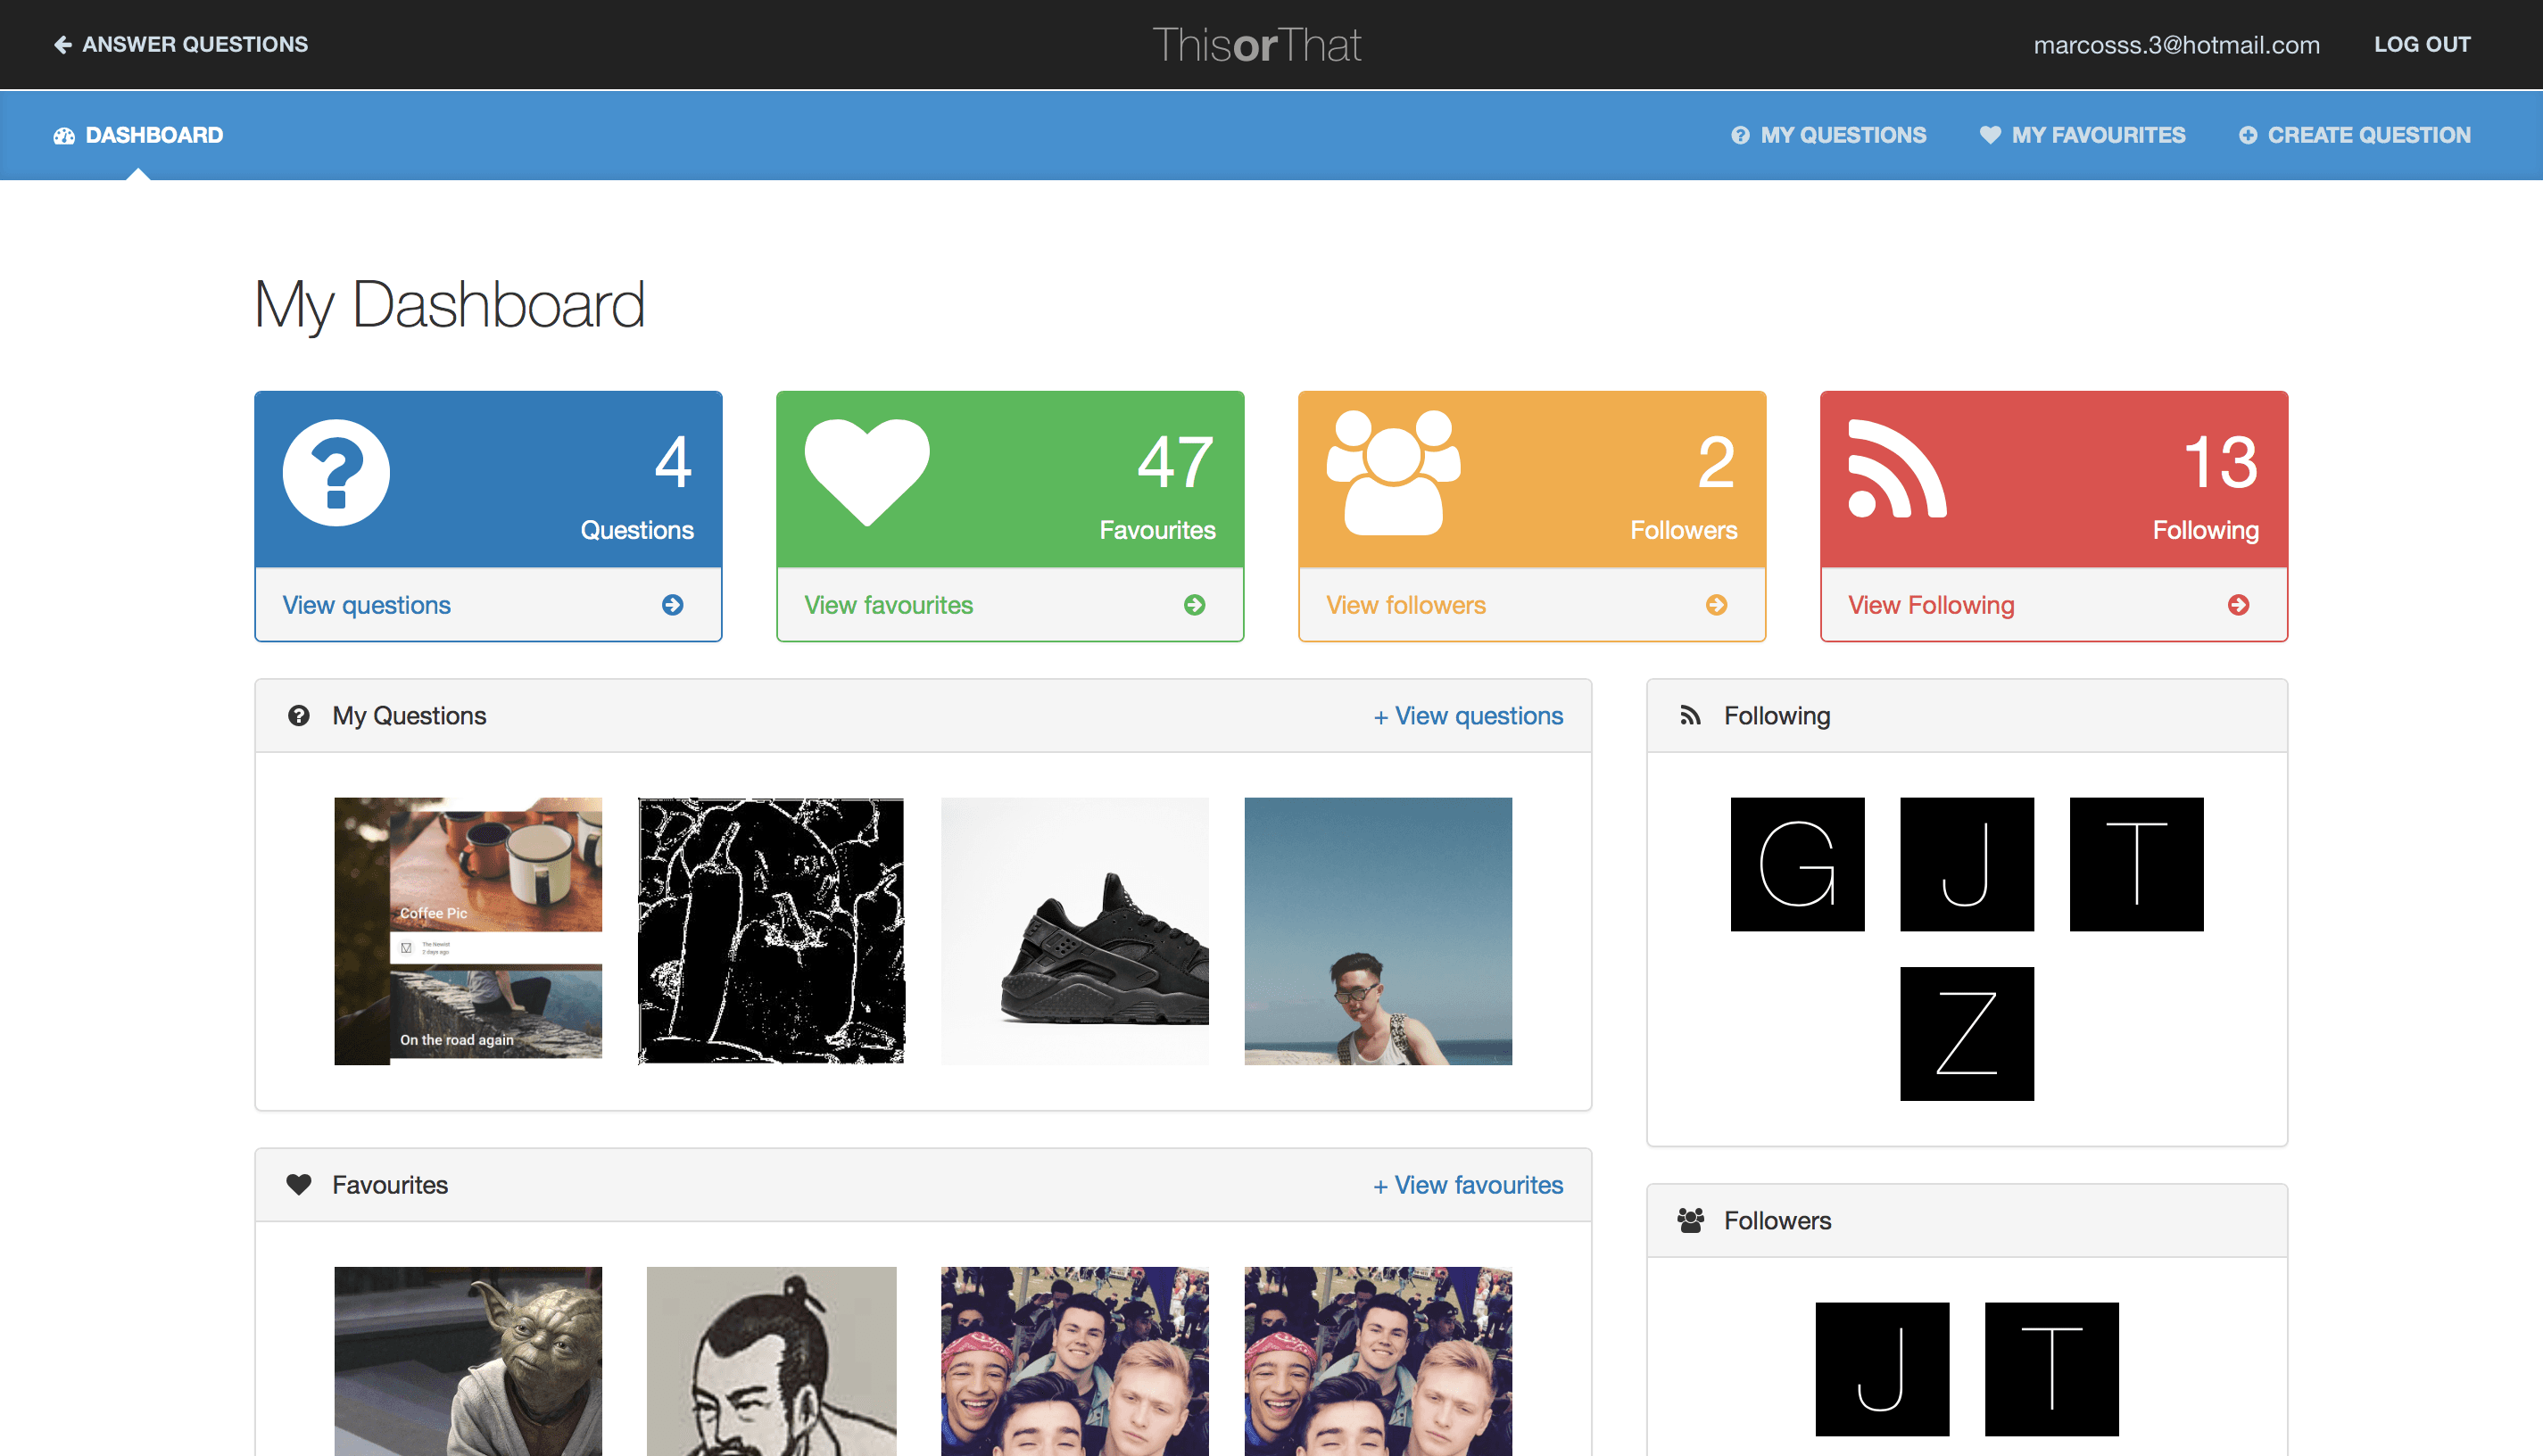Click the My Dashboard heading
Viewport: 2543px width, 1456px height.
tap(449, 305)
